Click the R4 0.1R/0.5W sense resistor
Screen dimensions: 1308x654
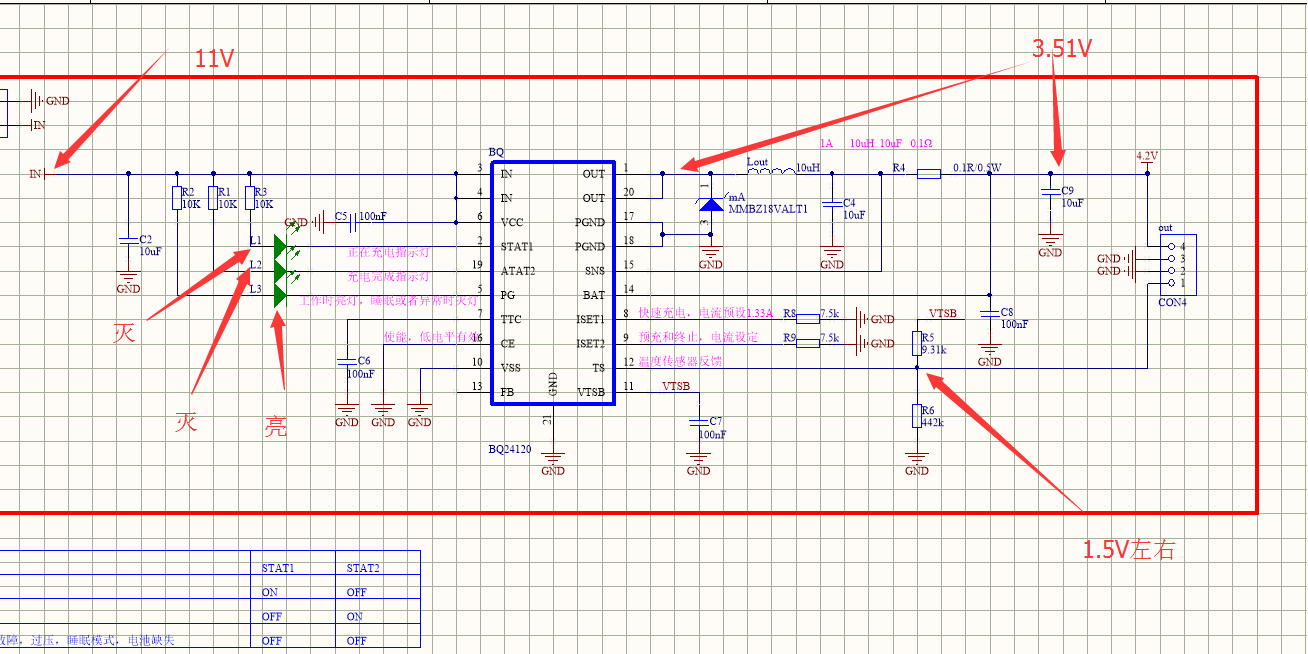(x=929, y=174)
